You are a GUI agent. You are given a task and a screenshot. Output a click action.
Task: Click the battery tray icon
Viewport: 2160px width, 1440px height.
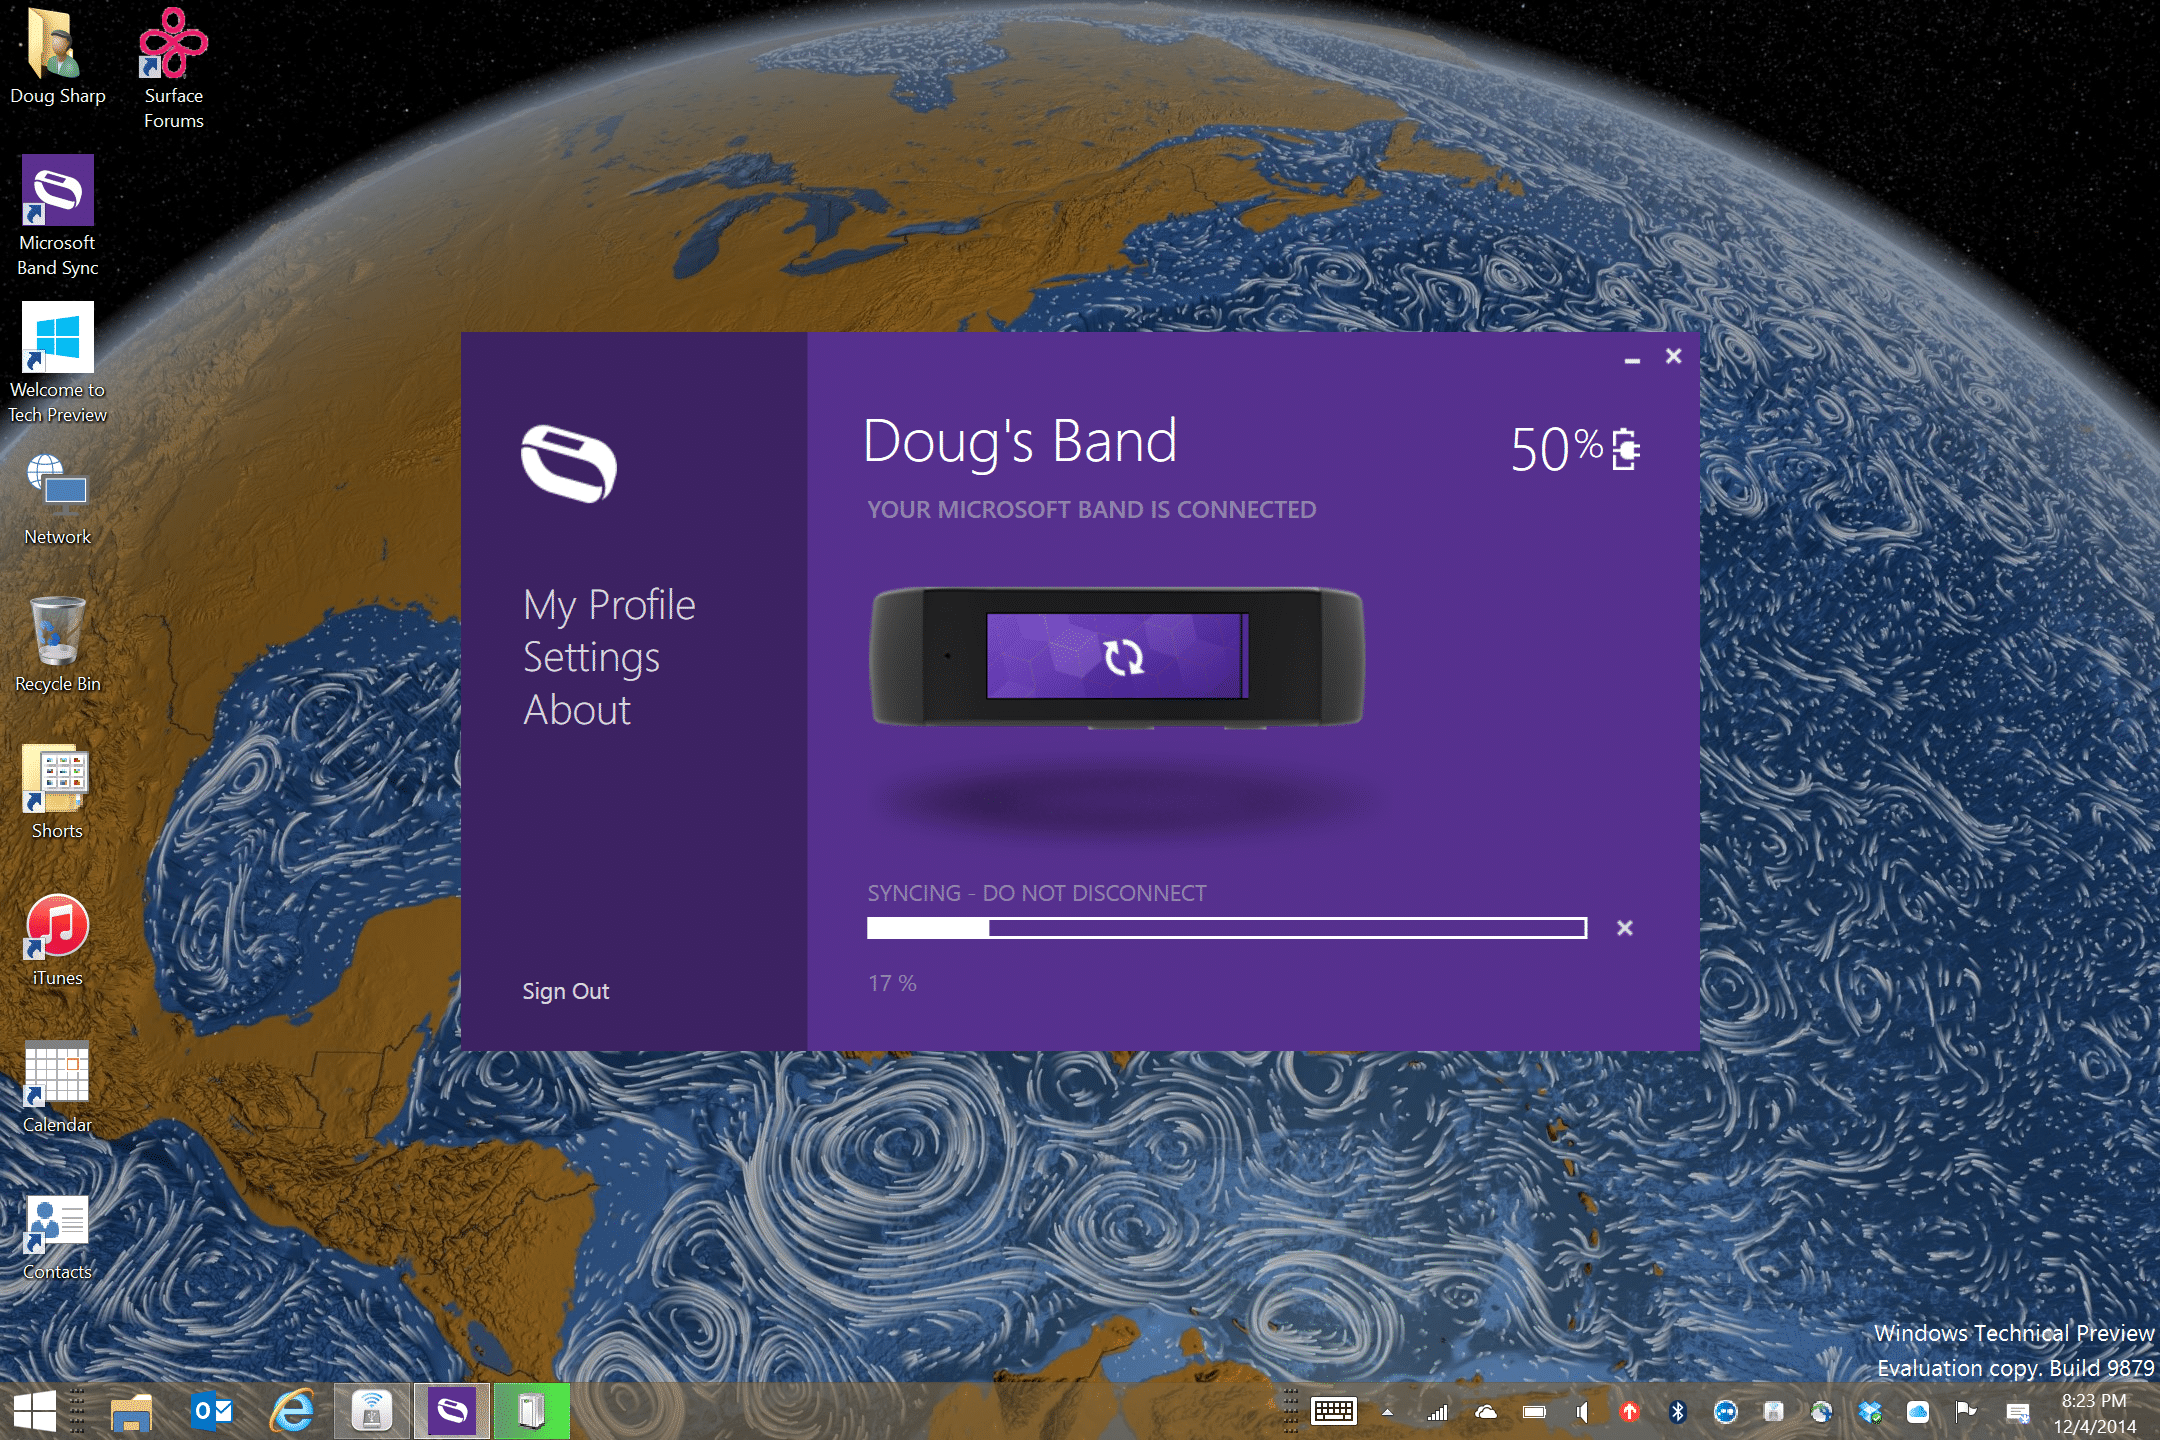pos(1534,1412)
